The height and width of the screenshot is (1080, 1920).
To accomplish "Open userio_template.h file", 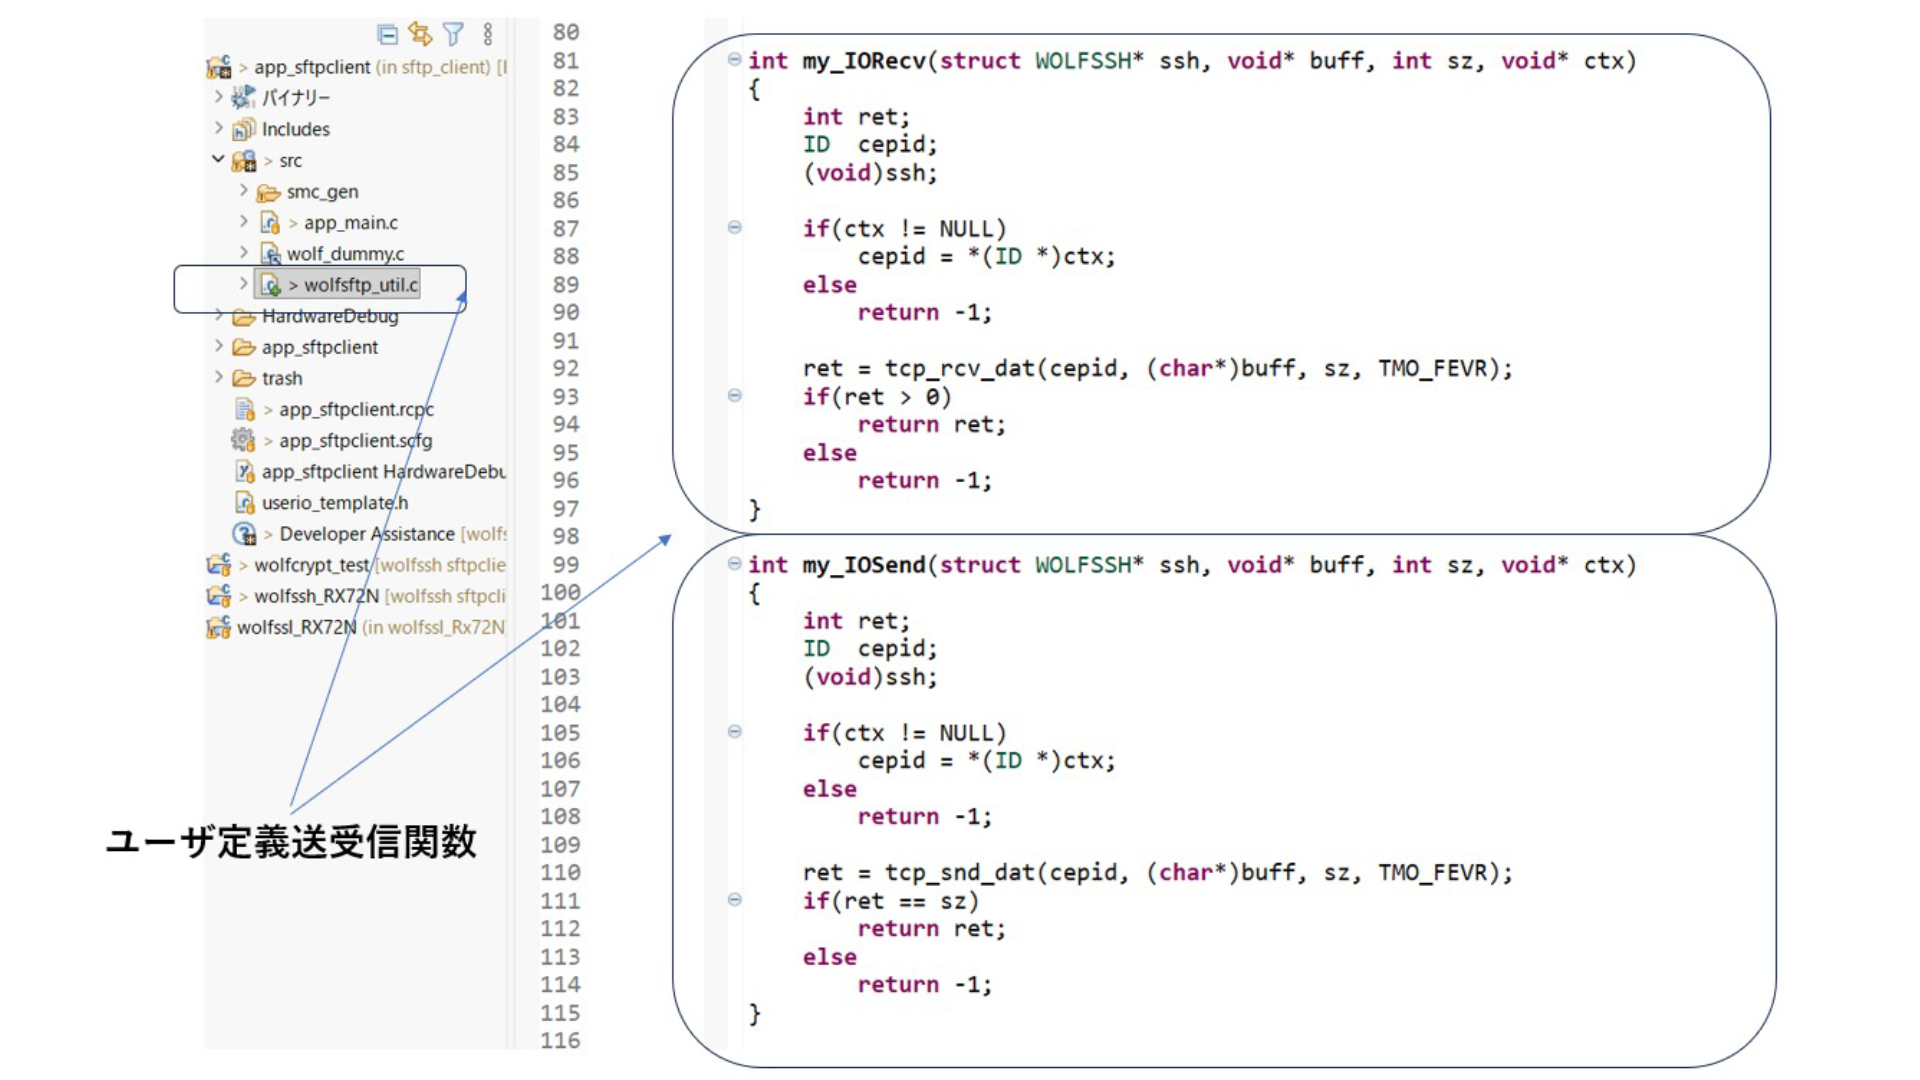I will click(x=334, y=503).
